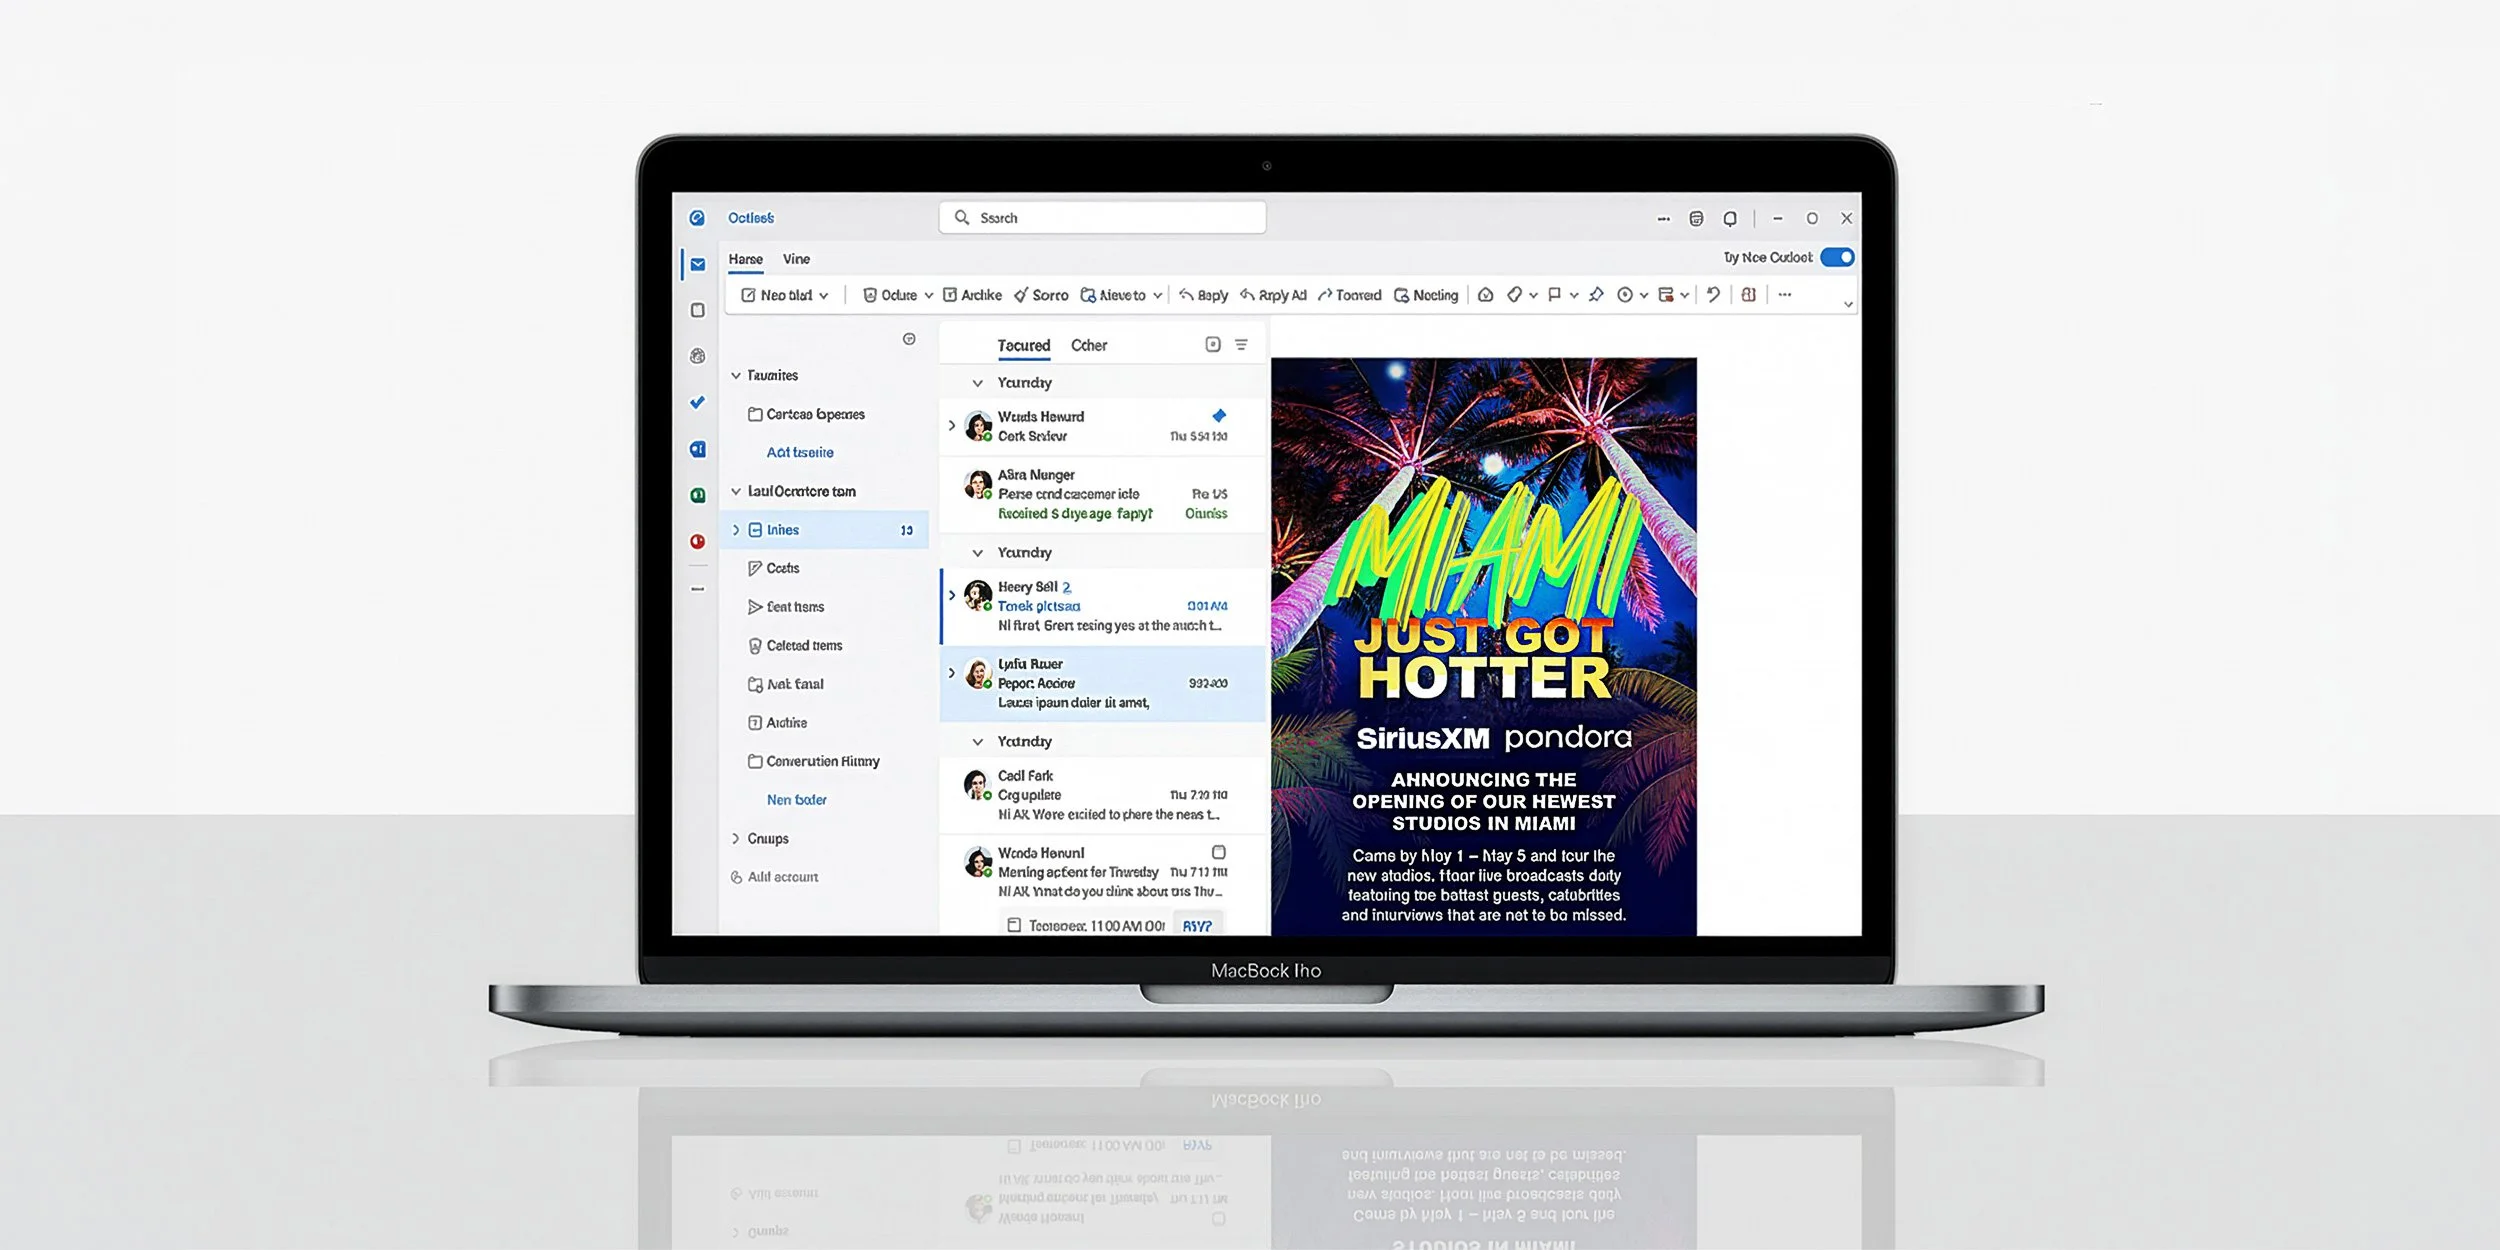Expand the Inies folder chevron
2500x1250 pixels.
click(x=736, y=530)
